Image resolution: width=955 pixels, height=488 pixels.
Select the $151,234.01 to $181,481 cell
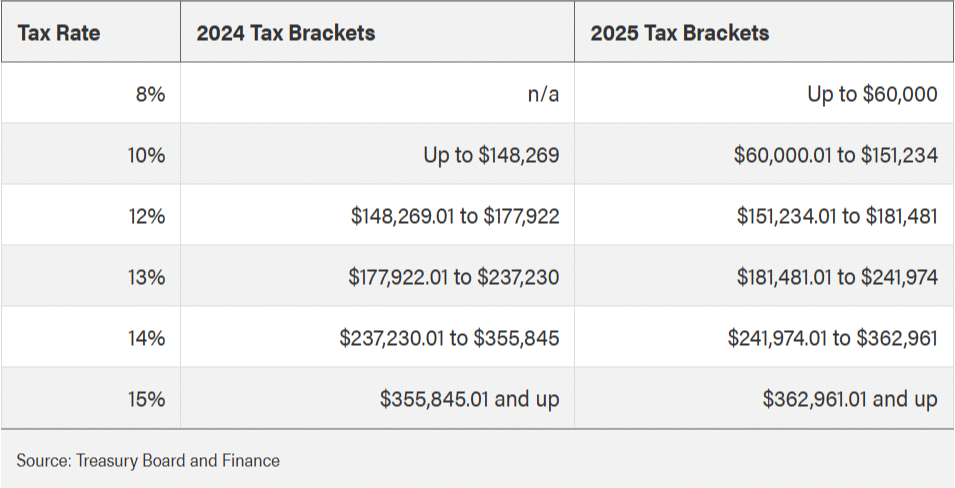(x=837, y=216)
